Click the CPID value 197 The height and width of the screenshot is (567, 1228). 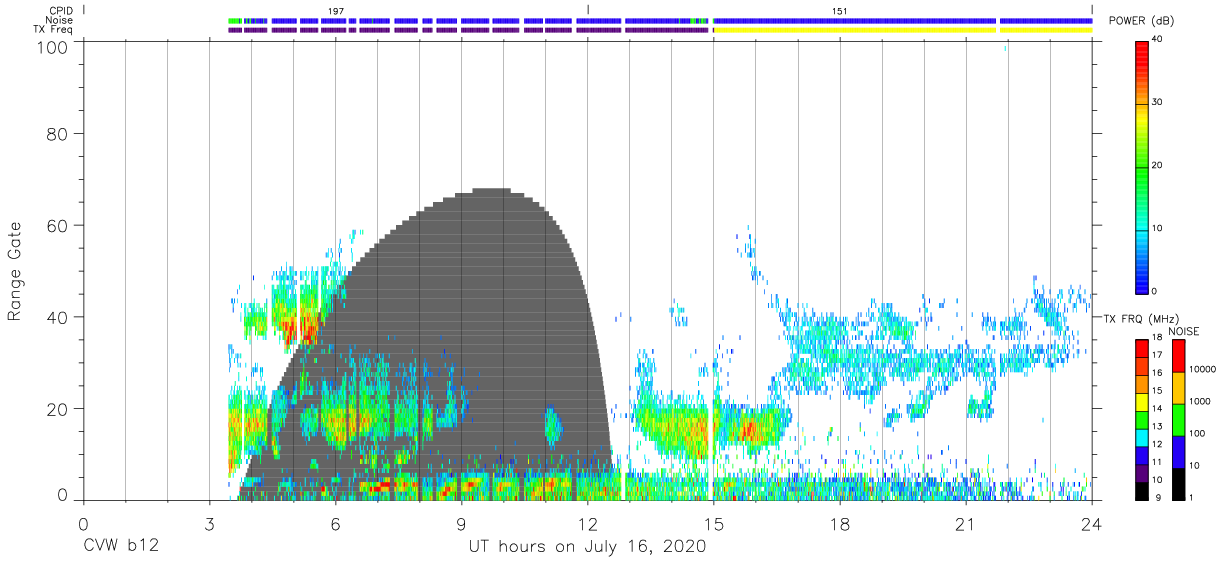[336, 10]
